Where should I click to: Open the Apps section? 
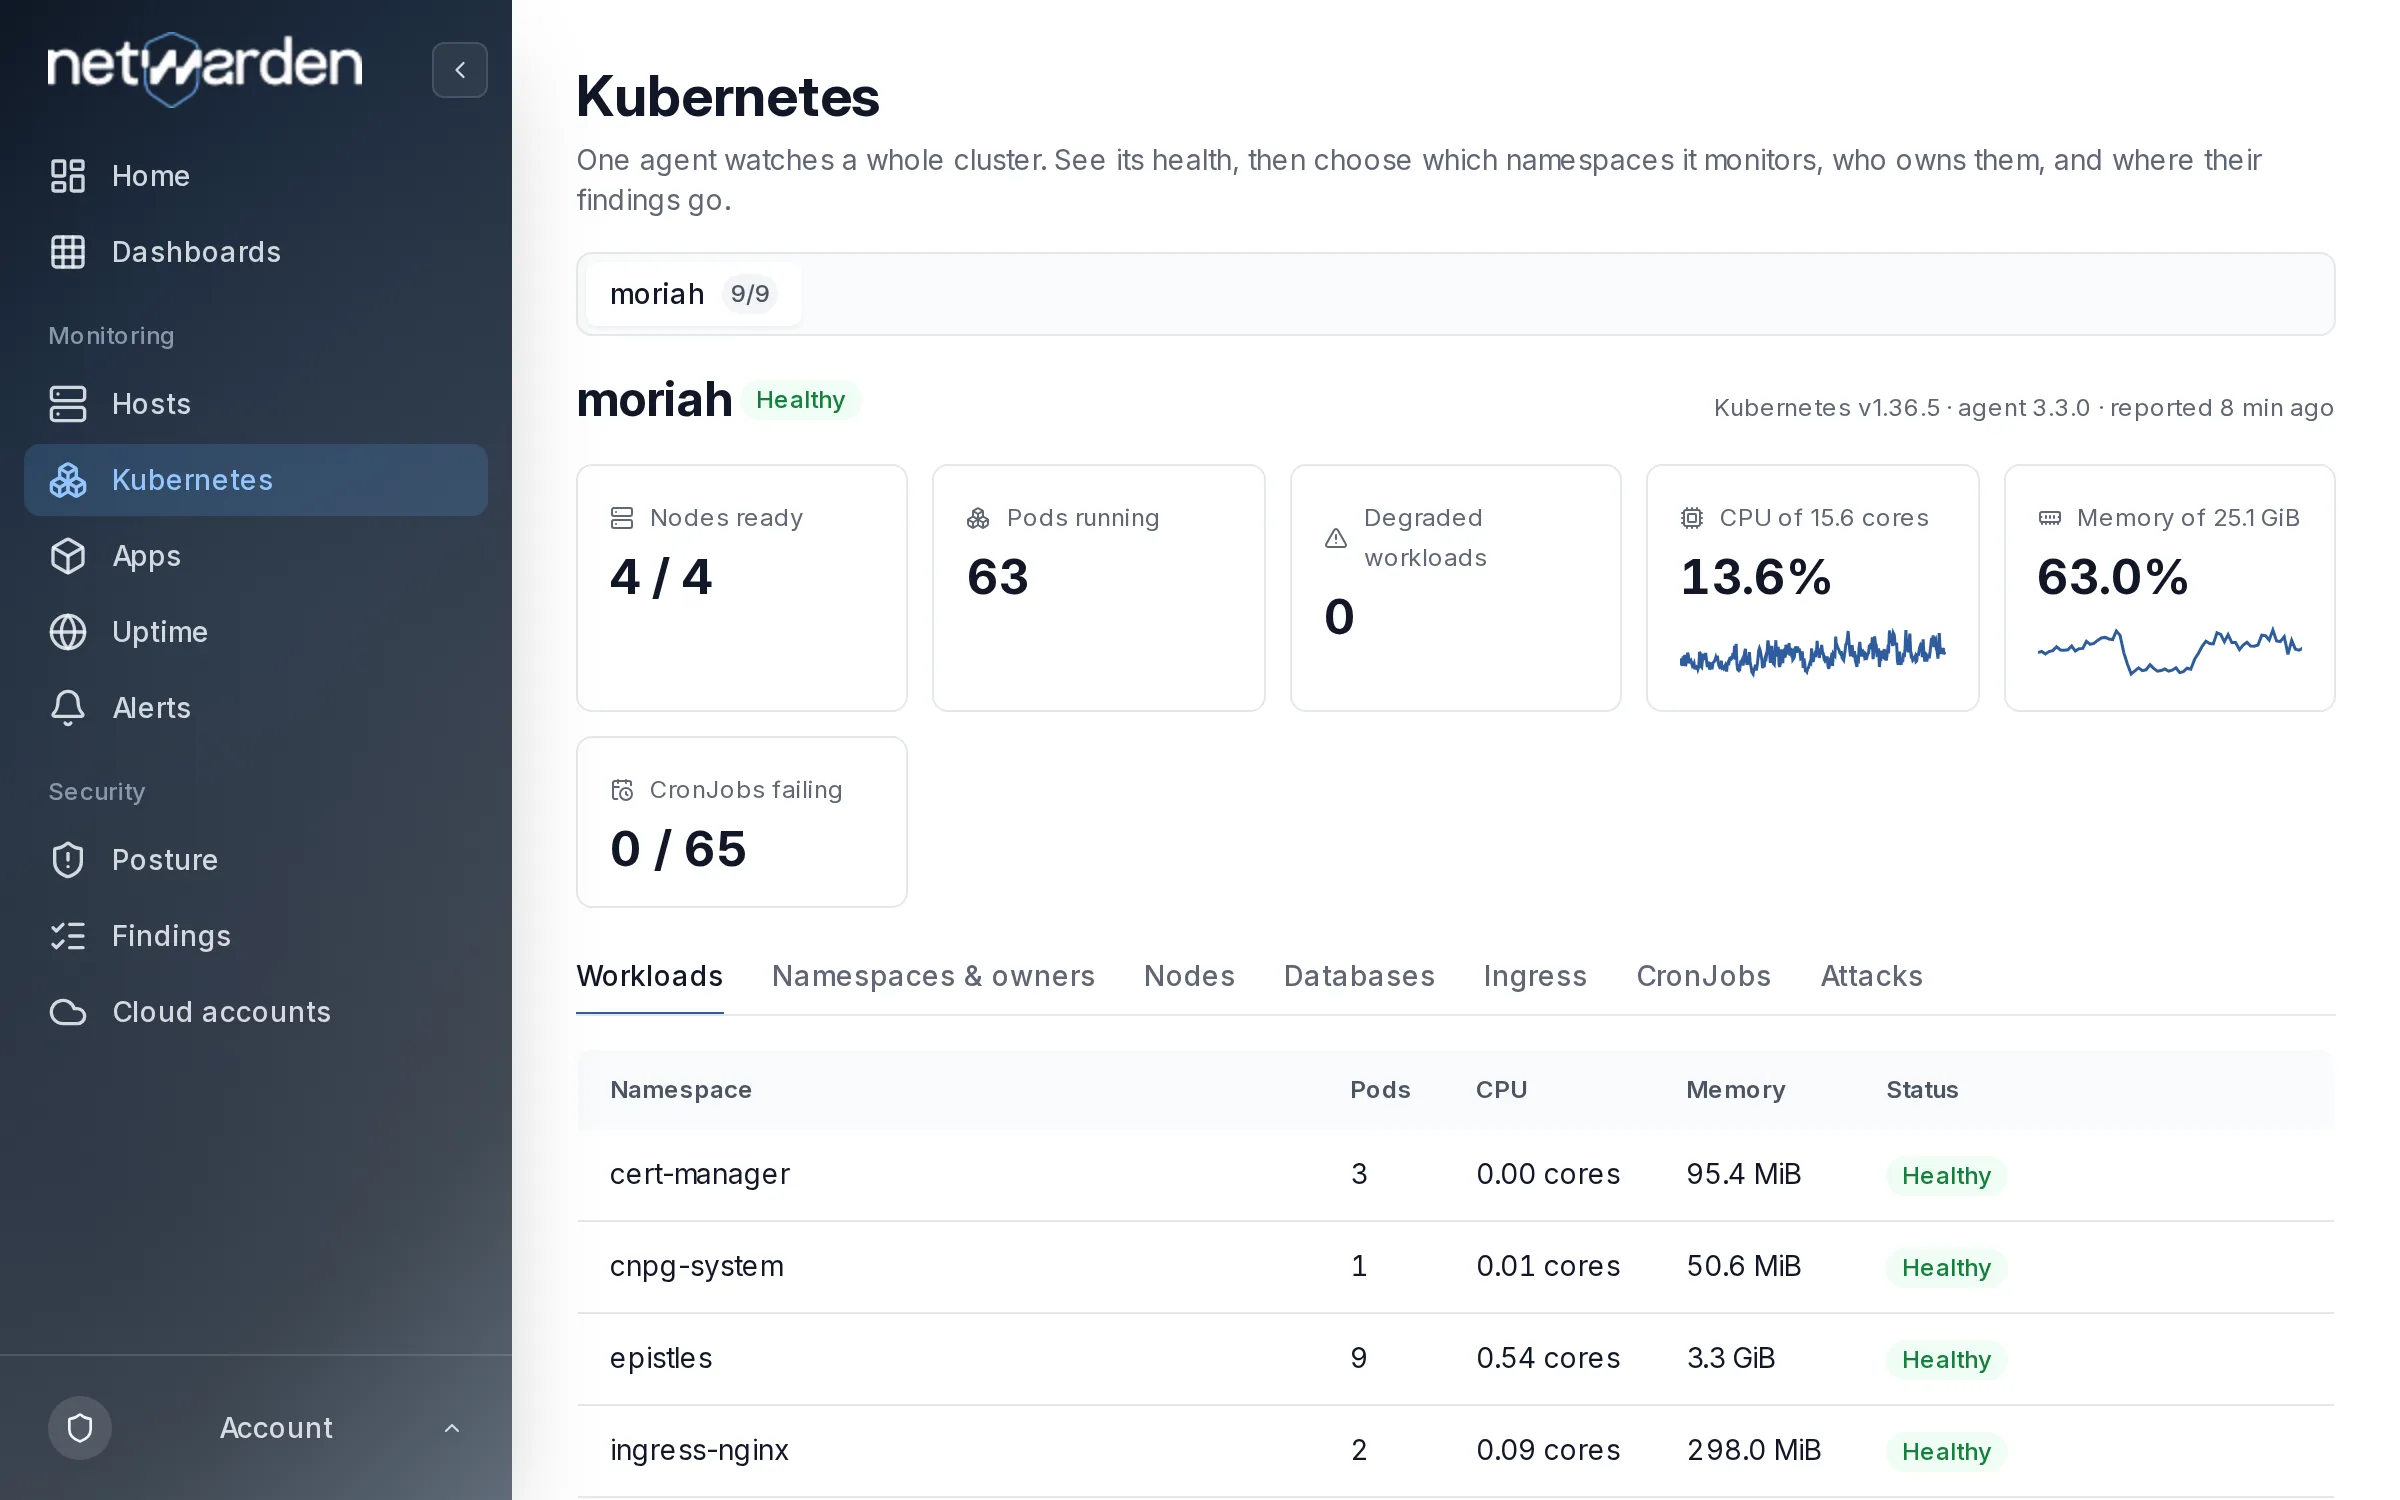tap(147, 556)
